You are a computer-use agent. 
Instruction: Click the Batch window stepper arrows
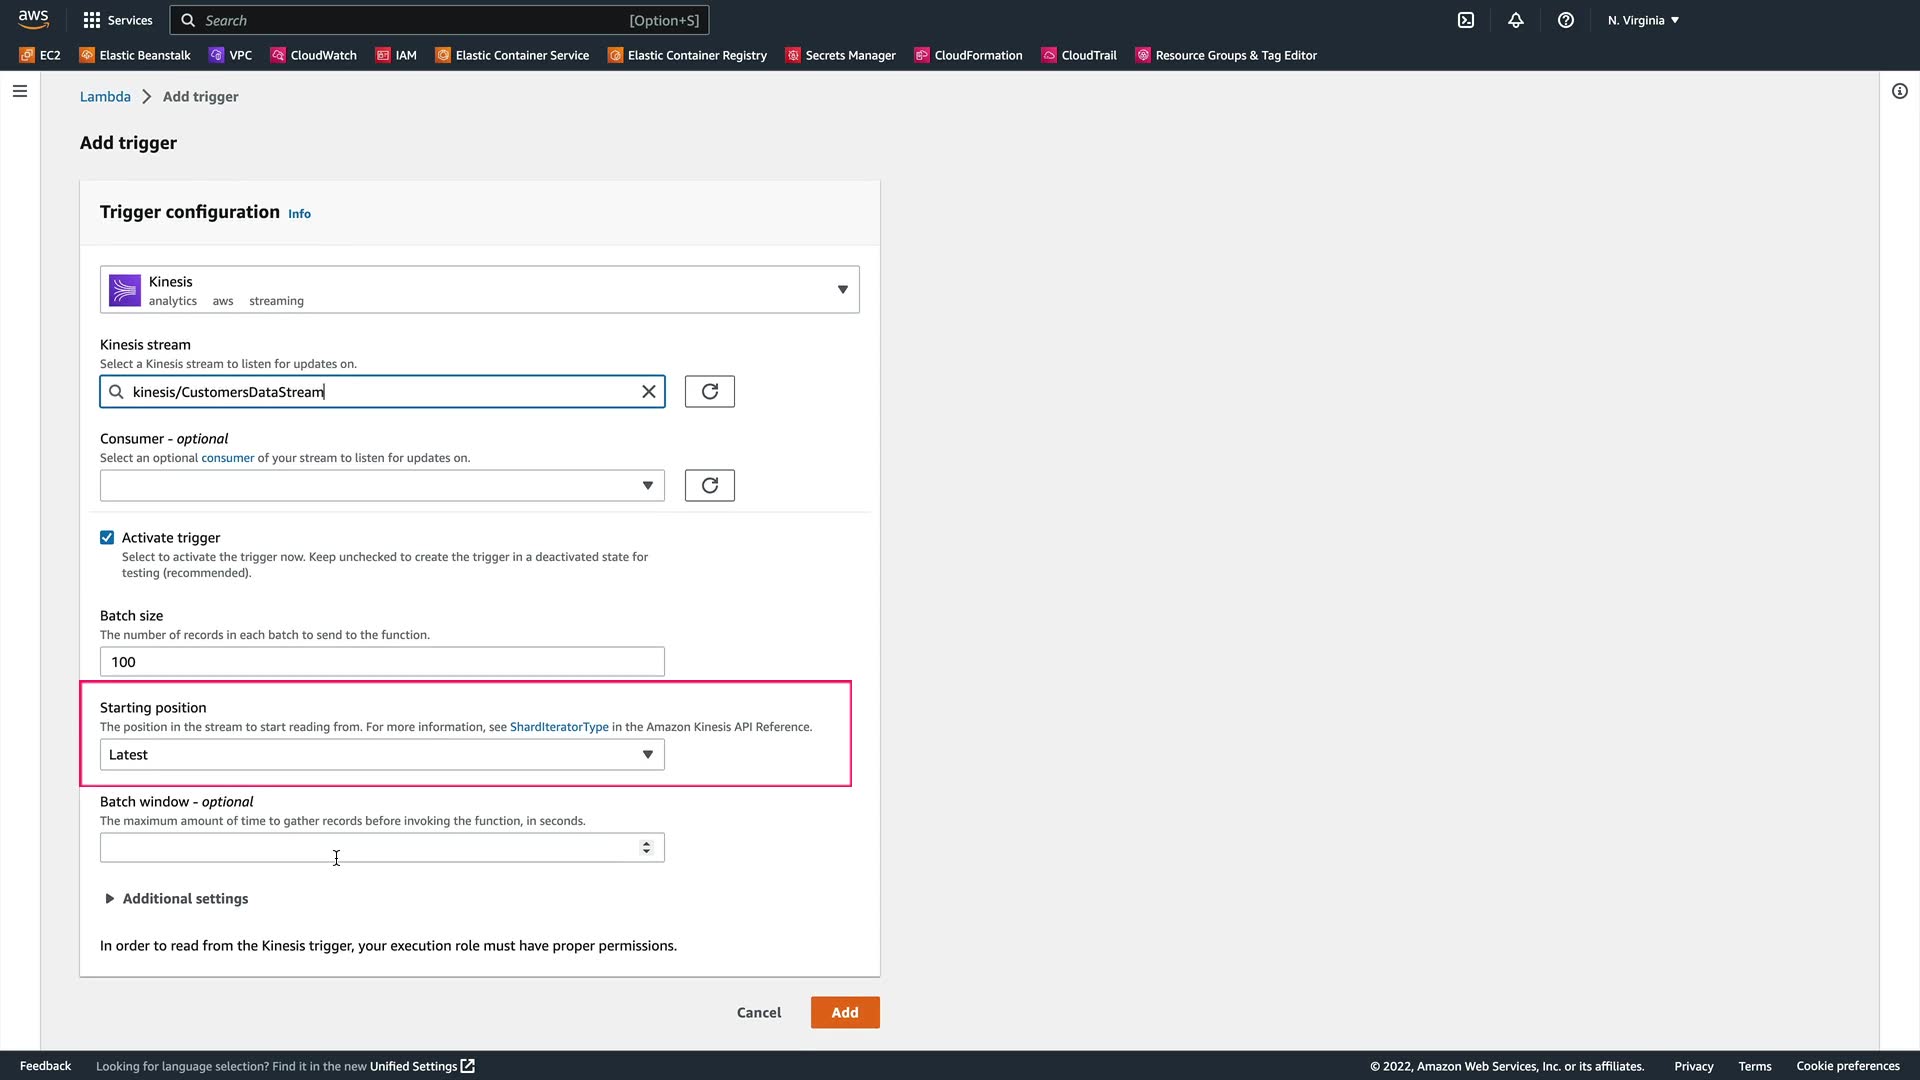[x=646, y=847]
